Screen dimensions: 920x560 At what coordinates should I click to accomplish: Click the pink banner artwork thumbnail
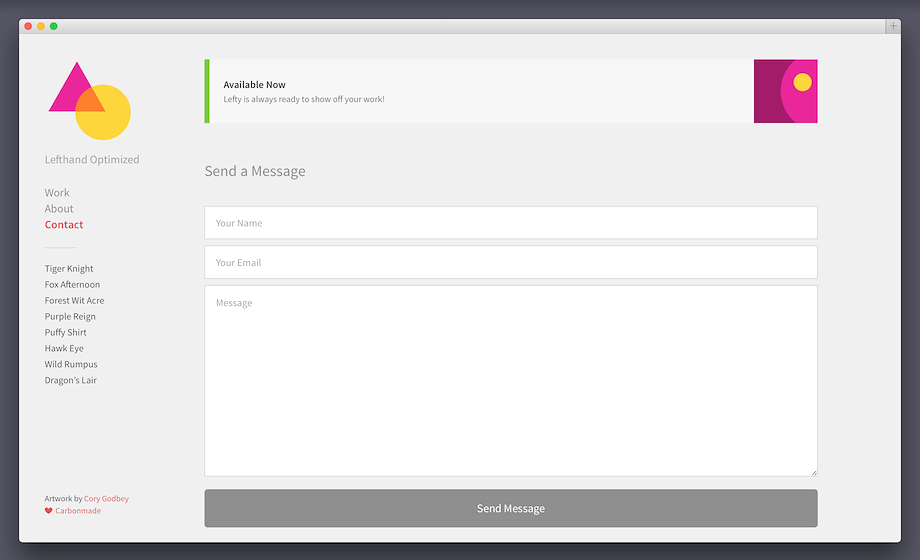click(785, 91)
